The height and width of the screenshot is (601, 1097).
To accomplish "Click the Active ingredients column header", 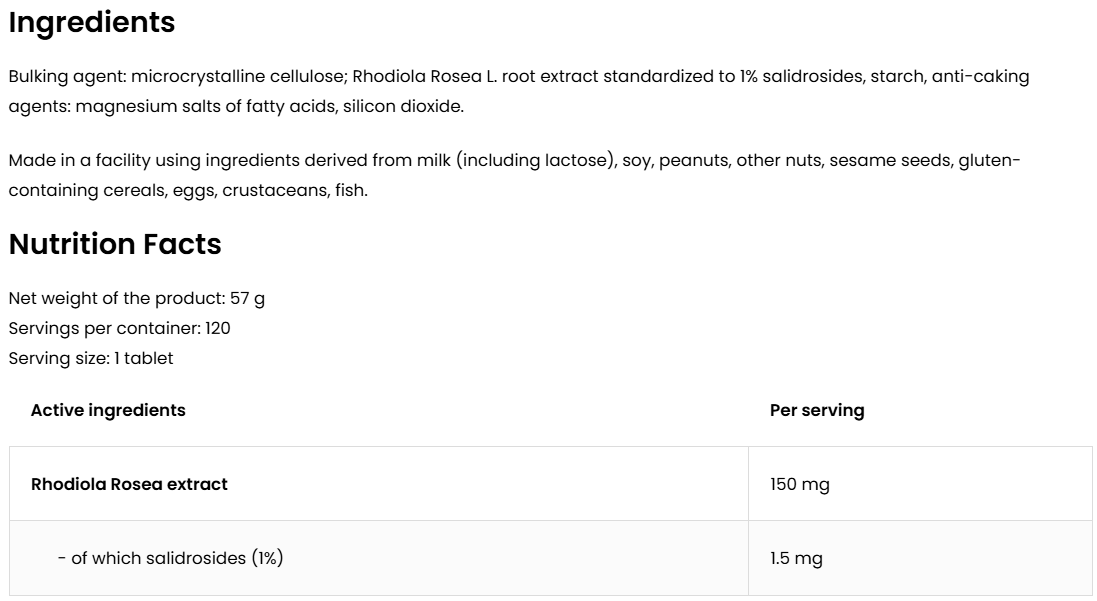I will 108,410.
